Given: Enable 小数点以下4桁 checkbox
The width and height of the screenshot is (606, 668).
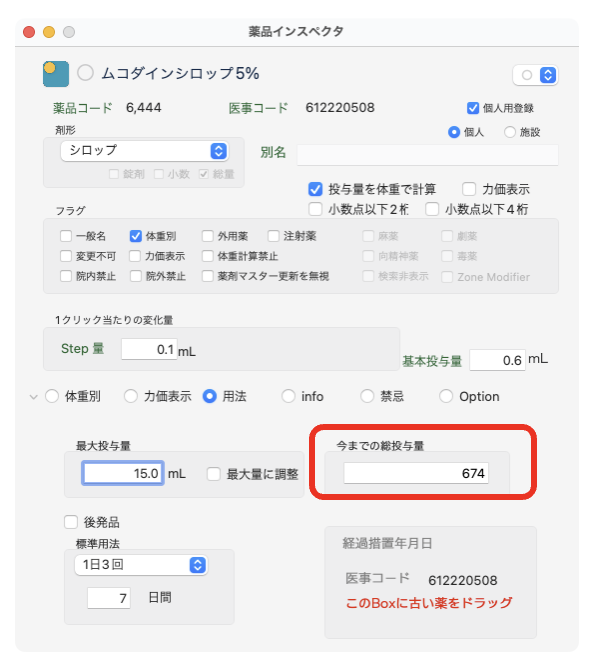Looking at the screenshot, I should tap(432, 209).
